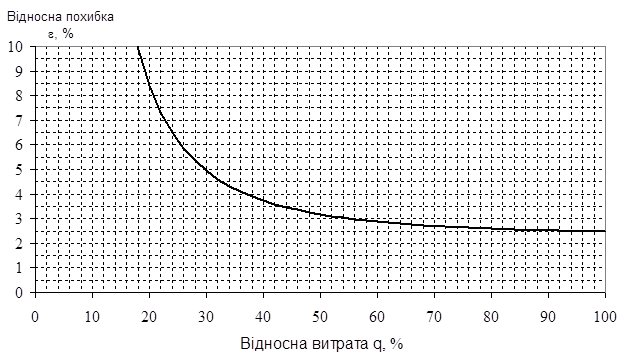Viewport: 624px width, 362px height.
Task: Click the x-axis title 'Відносна витрата q, %'
Action: (322, 344)
